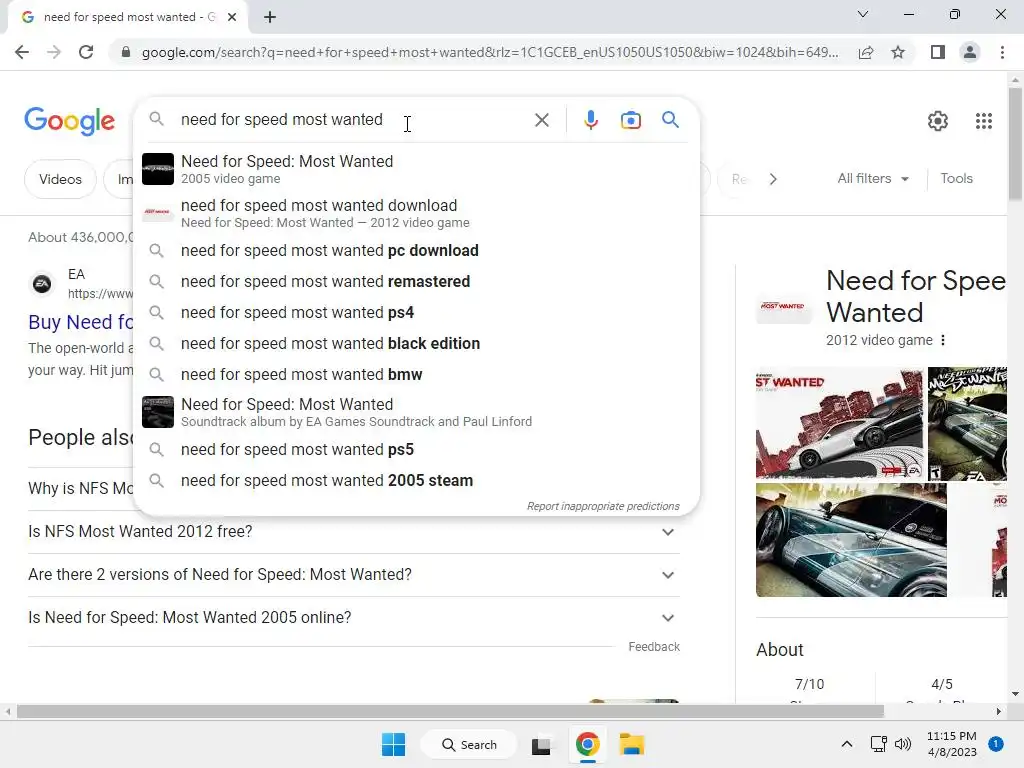The width and height of the screenshot is (1024, 768).
Task: Open the clock showing 11:15 PM
Action: point(952,744)
